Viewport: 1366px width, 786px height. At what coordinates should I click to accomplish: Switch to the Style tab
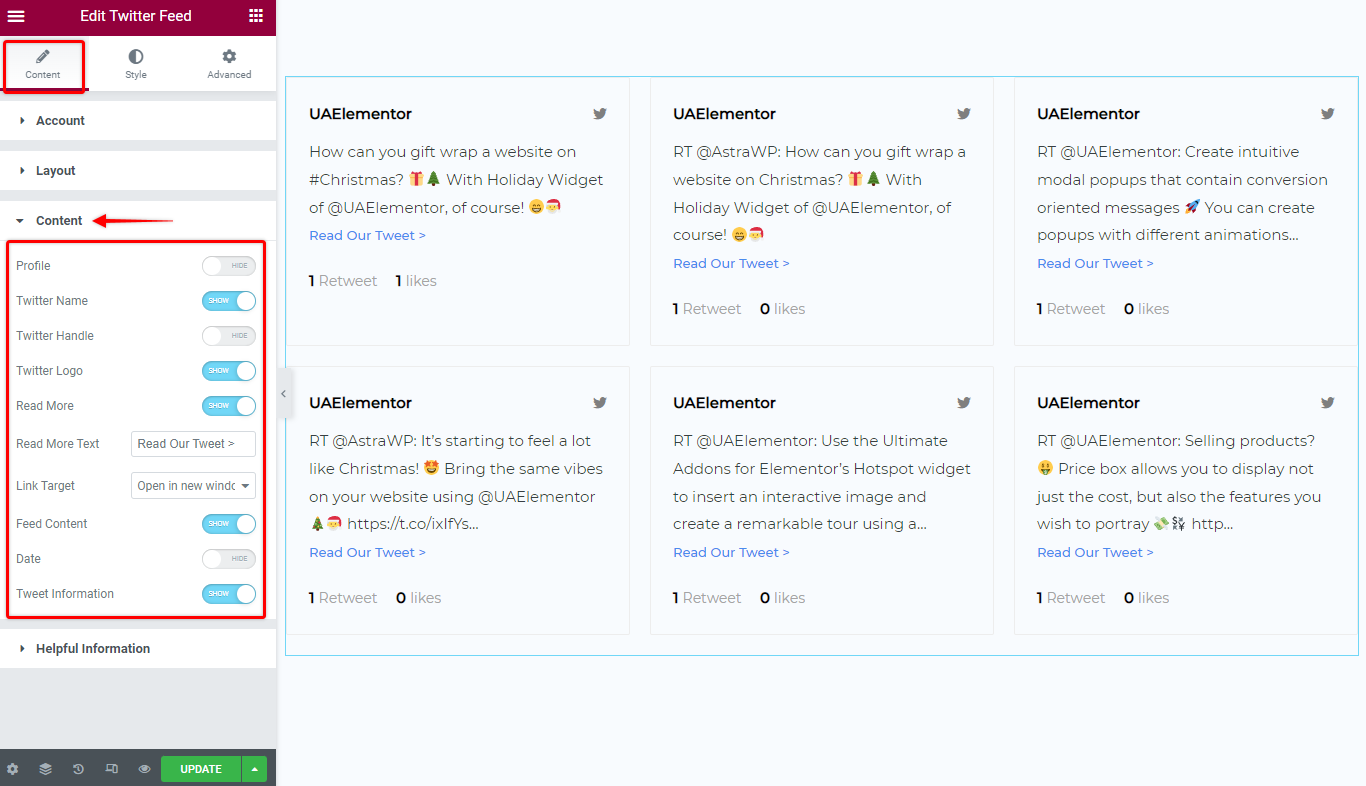(136, 64)
